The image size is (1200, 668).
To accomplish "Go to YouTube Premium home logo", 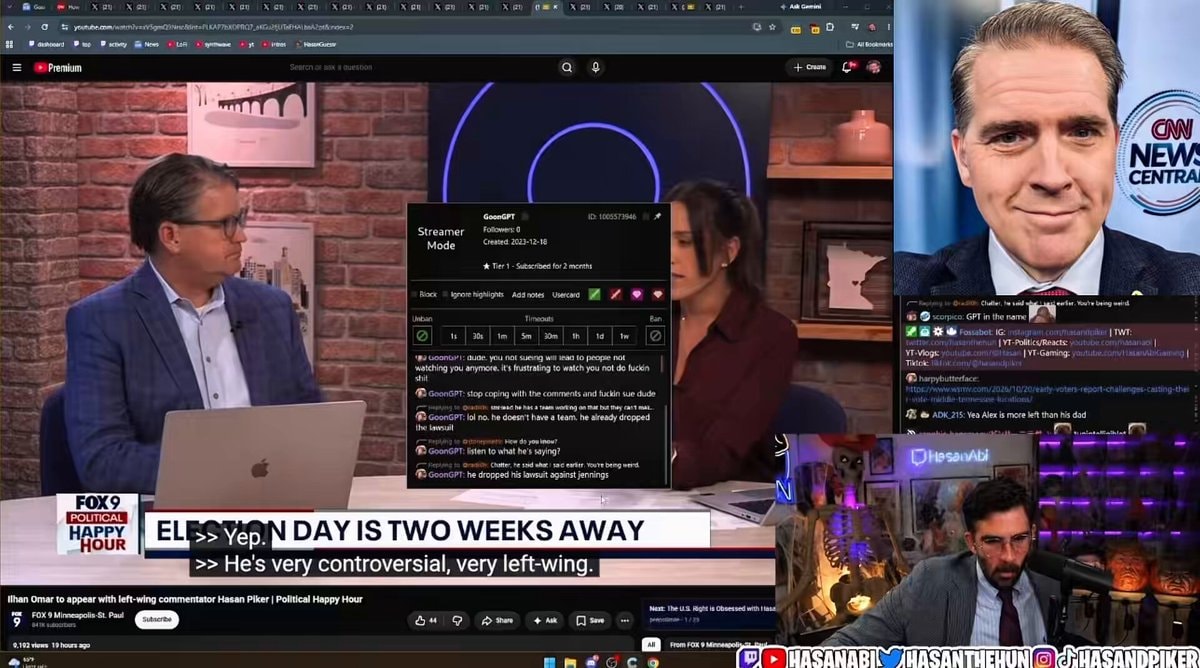I will [x=58, y=68].
